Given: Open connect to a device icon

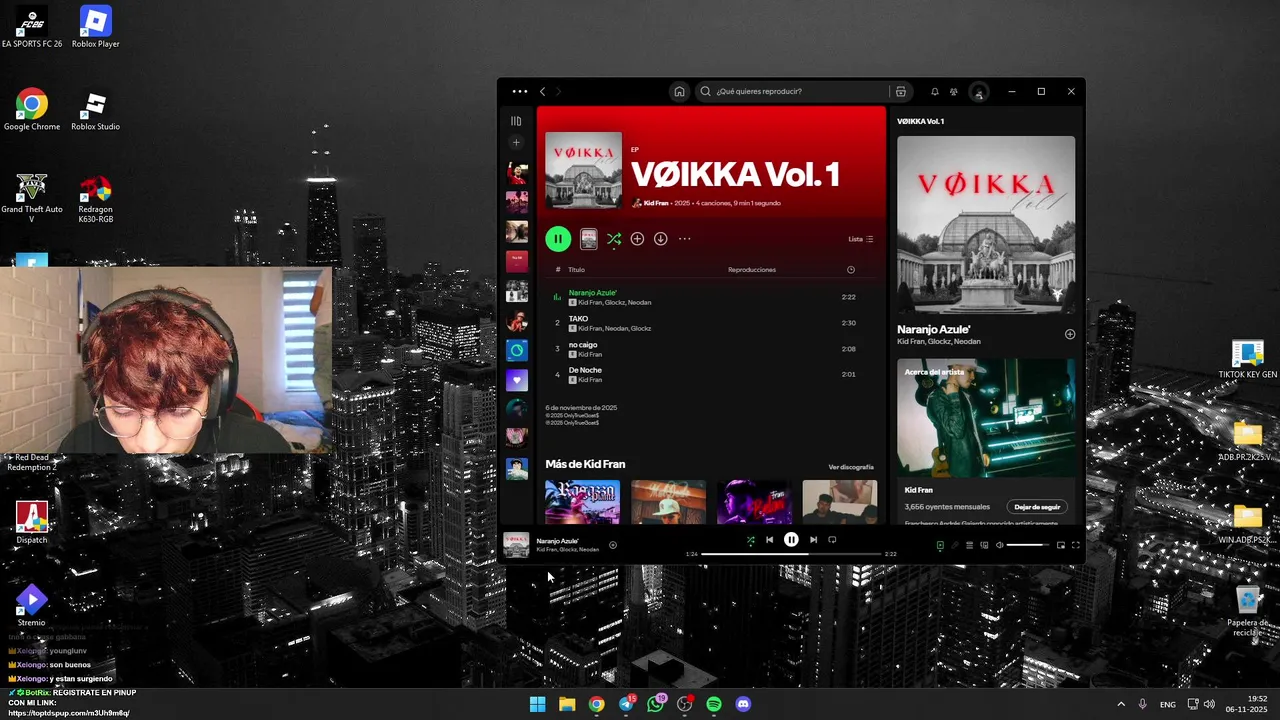Looking at the screenshot, I should point(984,545).
